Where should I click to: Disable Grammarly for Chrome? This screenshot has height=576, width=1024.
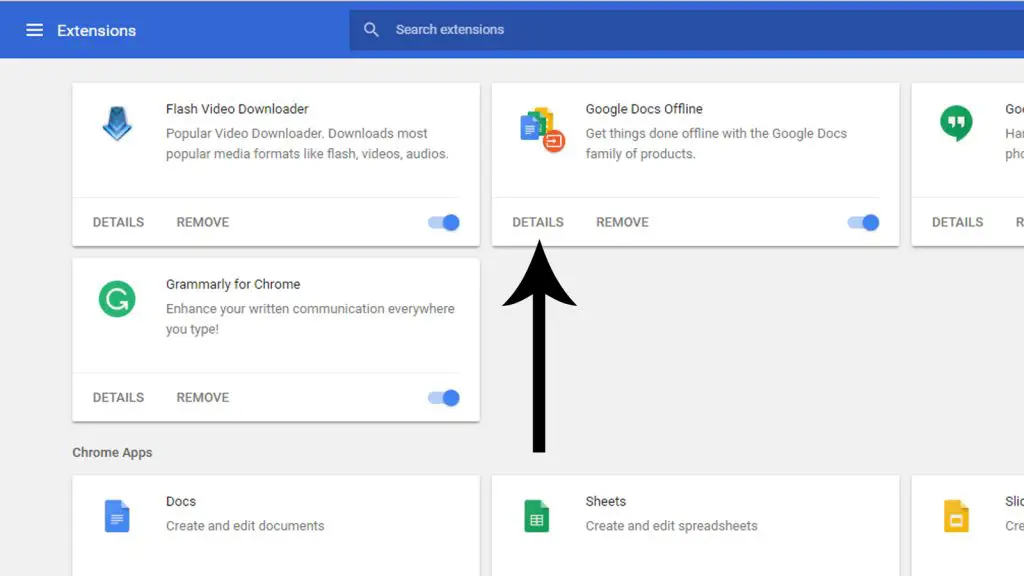(443, 397)
